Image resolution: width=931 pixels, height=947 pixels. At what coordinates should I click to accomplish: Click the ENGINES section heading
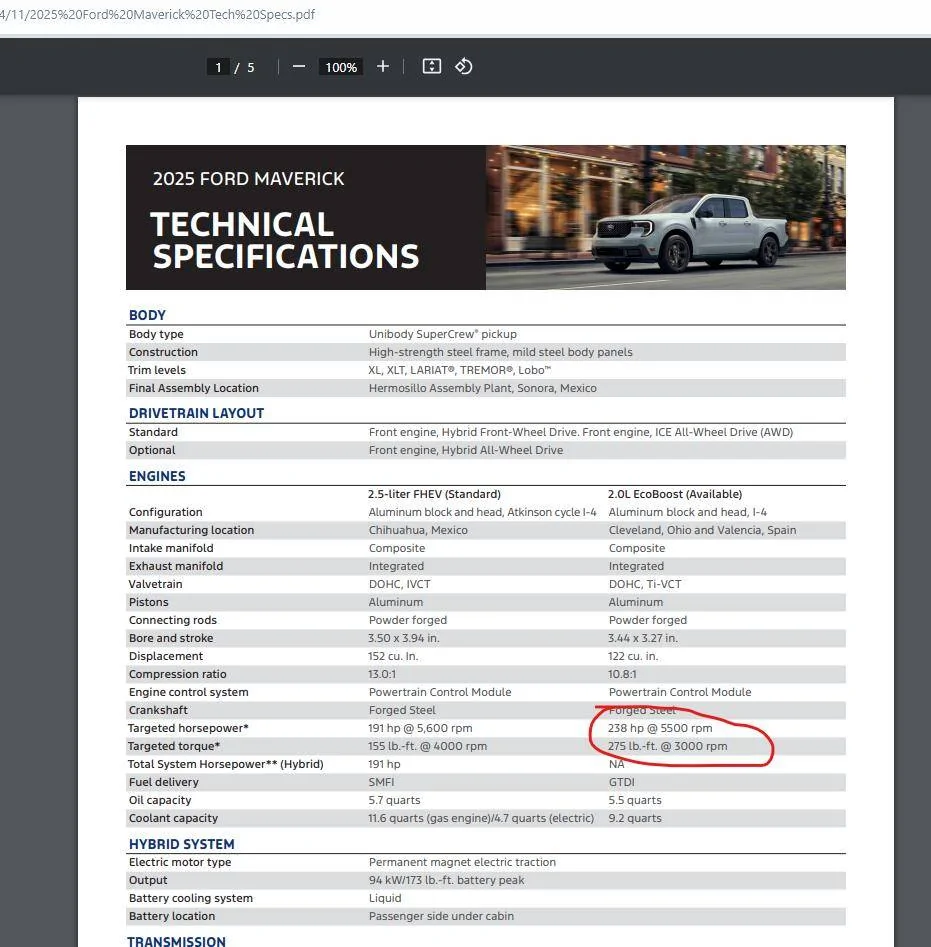[x=157, y=476]
